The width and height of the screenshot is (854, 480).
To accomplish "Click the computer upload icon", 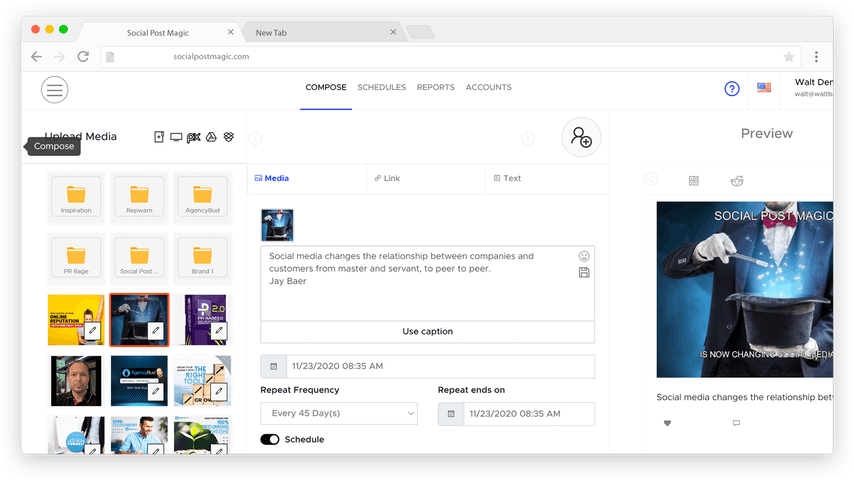I will (x=176, y=137).
